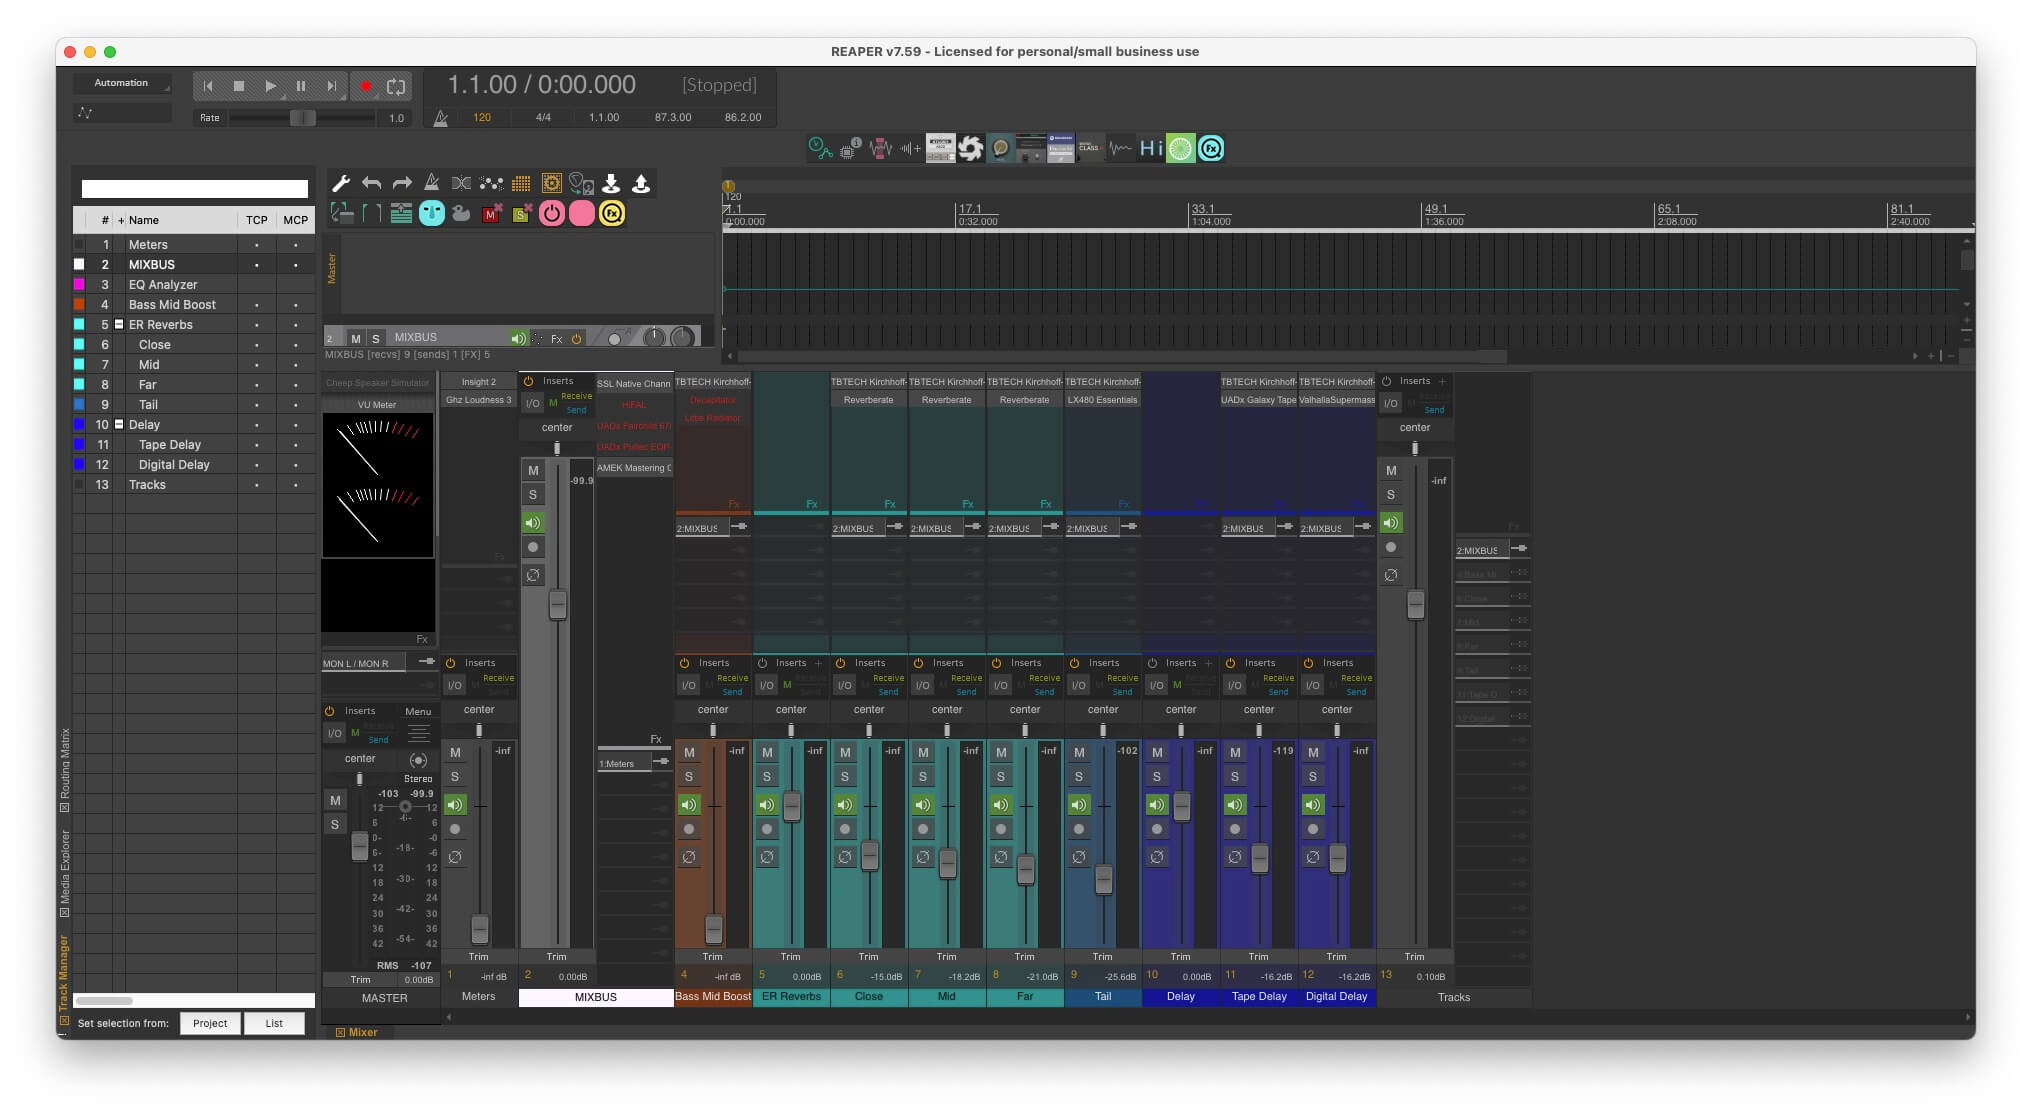Open the Automation mode dropdown

tap(121, 83)
